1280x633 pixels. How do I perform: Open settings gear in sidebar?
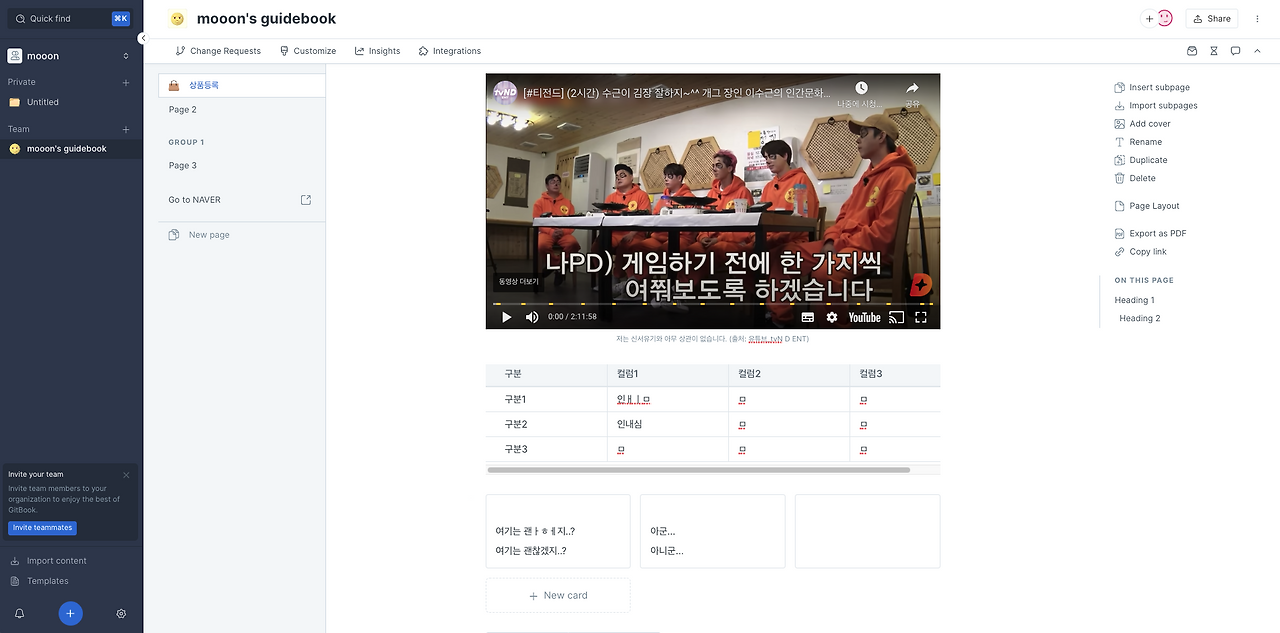121,613
